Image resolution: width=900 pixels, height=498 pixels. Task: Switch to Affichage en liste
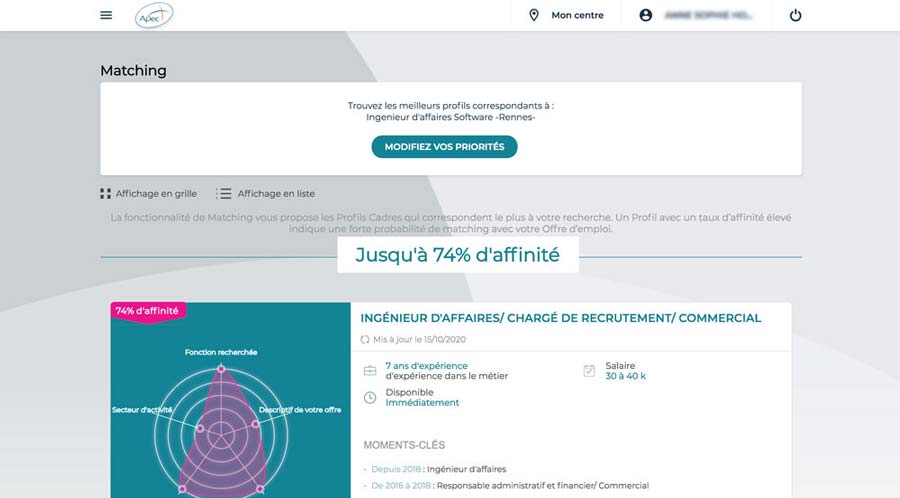276,194
